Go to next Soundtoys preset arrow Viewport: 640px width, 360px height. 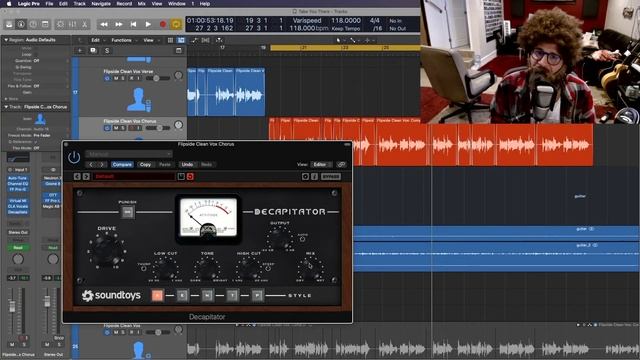[x=86, y=176]
